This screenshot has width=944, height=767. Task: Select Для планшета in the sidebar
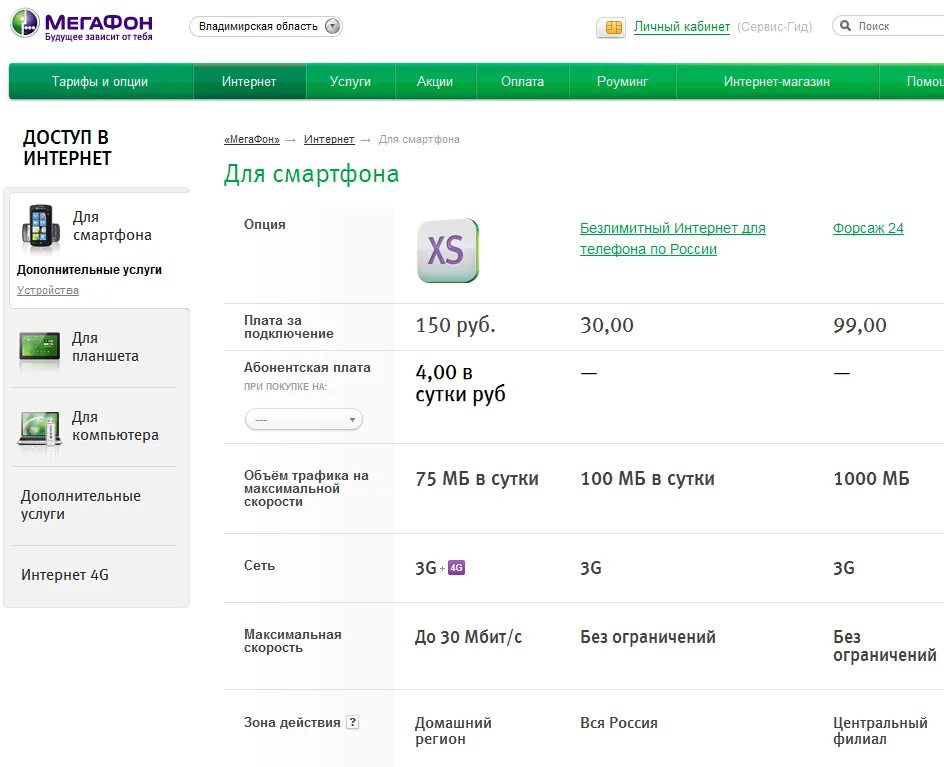point(105,347)
